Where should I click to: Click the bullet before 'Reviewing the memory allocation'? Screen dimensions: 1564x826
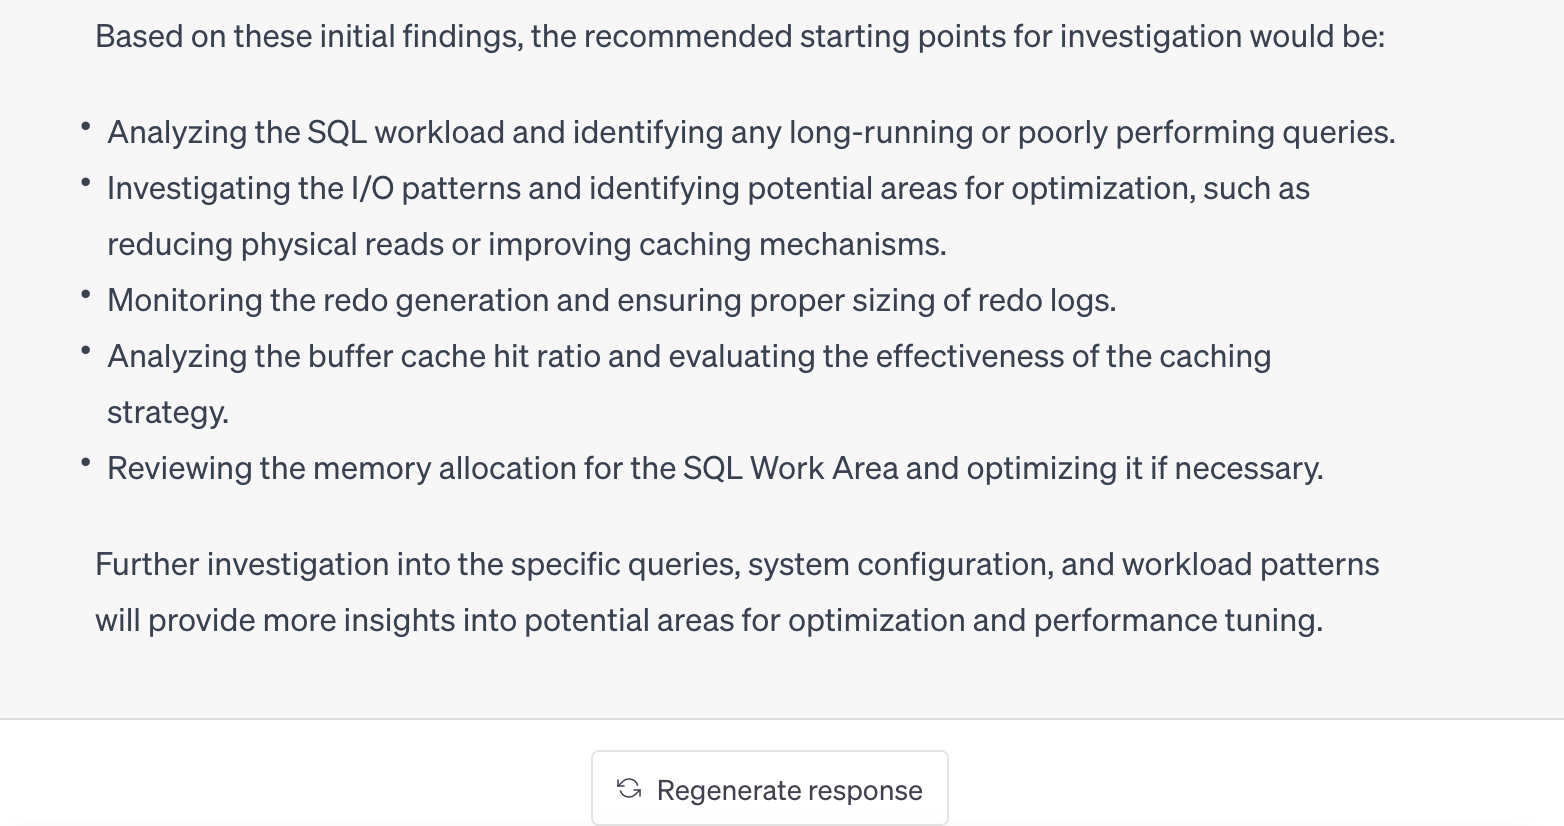(x=87, y=463)
